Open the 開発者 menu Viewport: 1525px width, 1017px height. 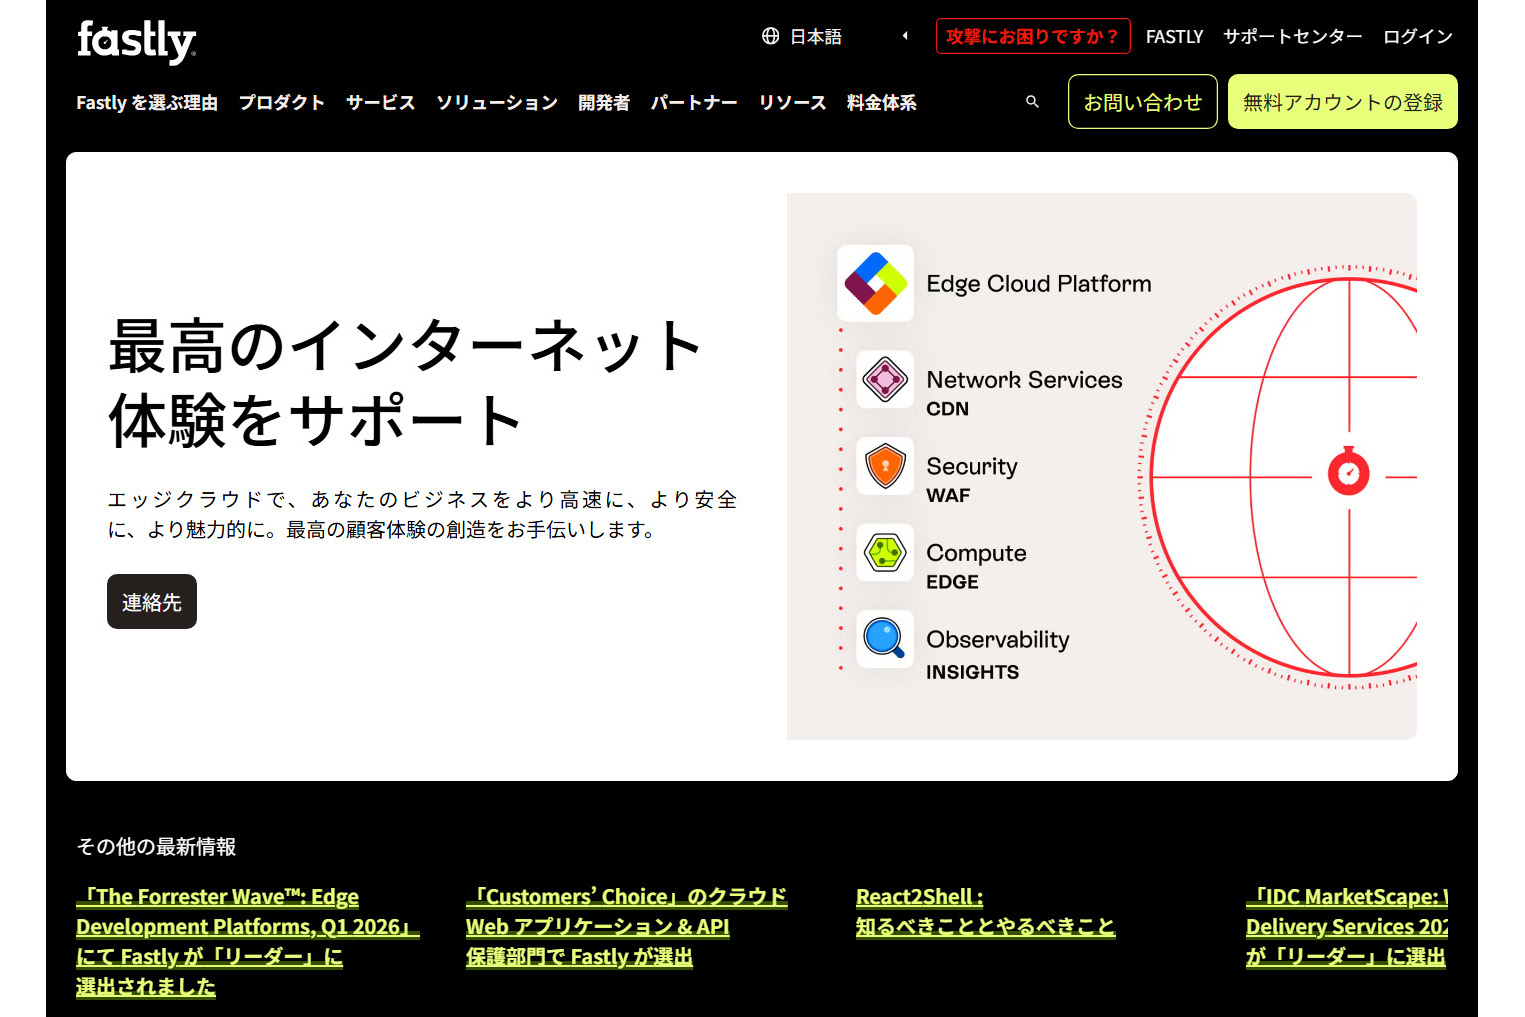pyautogui.click(x=604, y=102)
